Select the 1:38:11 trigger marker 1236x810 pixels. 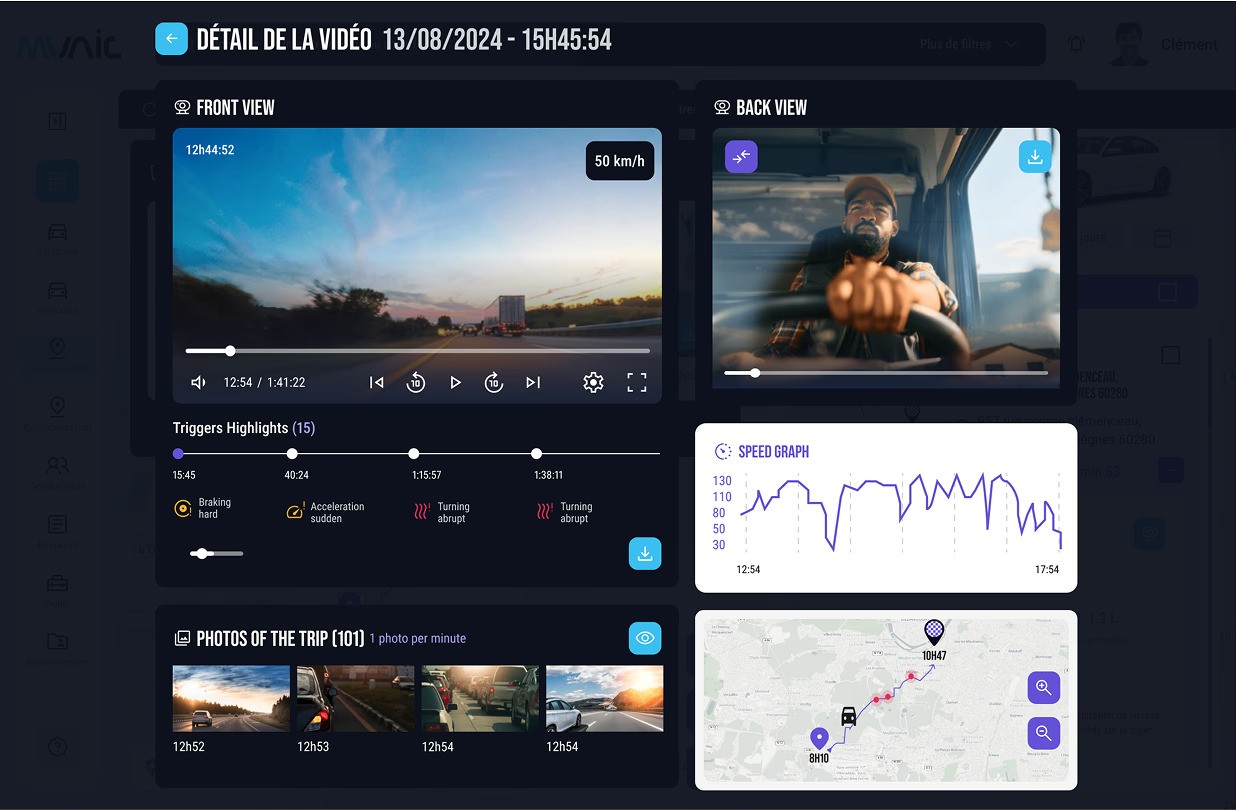coord(536,453)
